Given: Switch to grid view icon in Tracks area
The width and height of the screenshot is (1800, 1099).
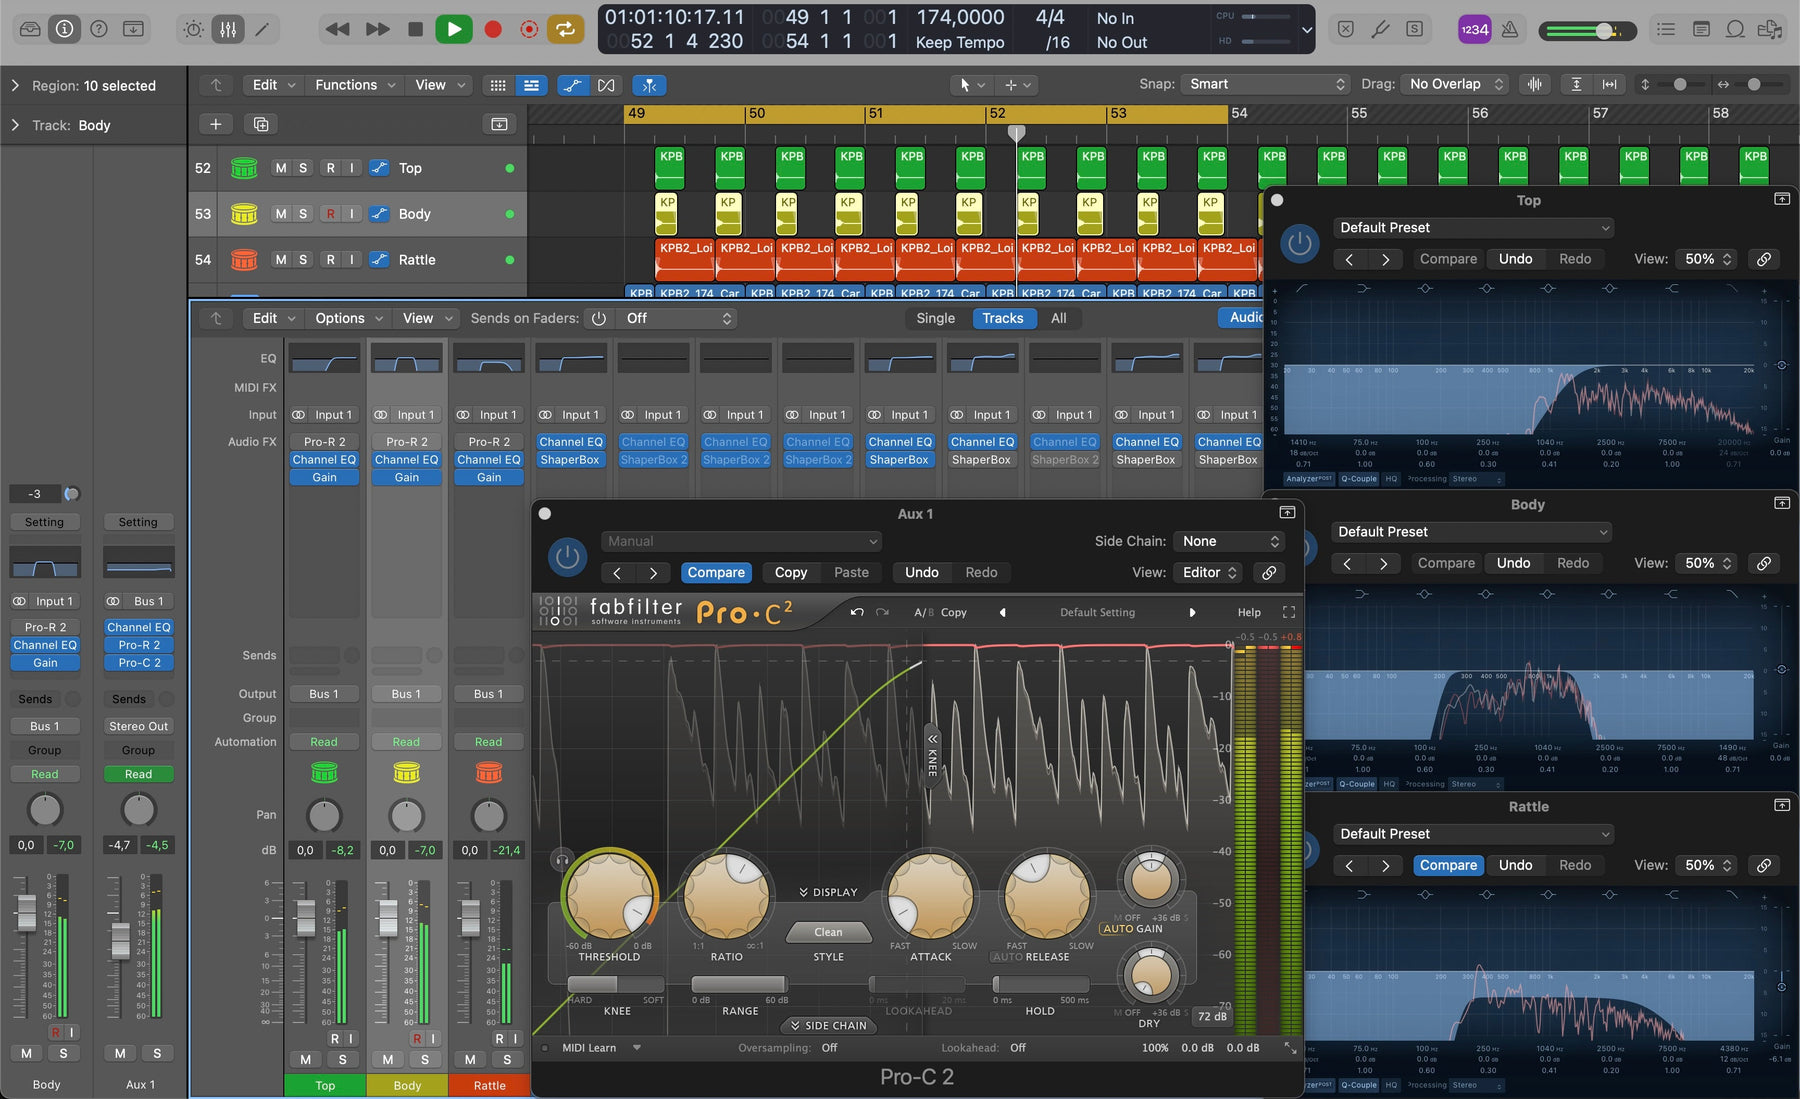Looking at the screenshot, I should pos(498,85).
